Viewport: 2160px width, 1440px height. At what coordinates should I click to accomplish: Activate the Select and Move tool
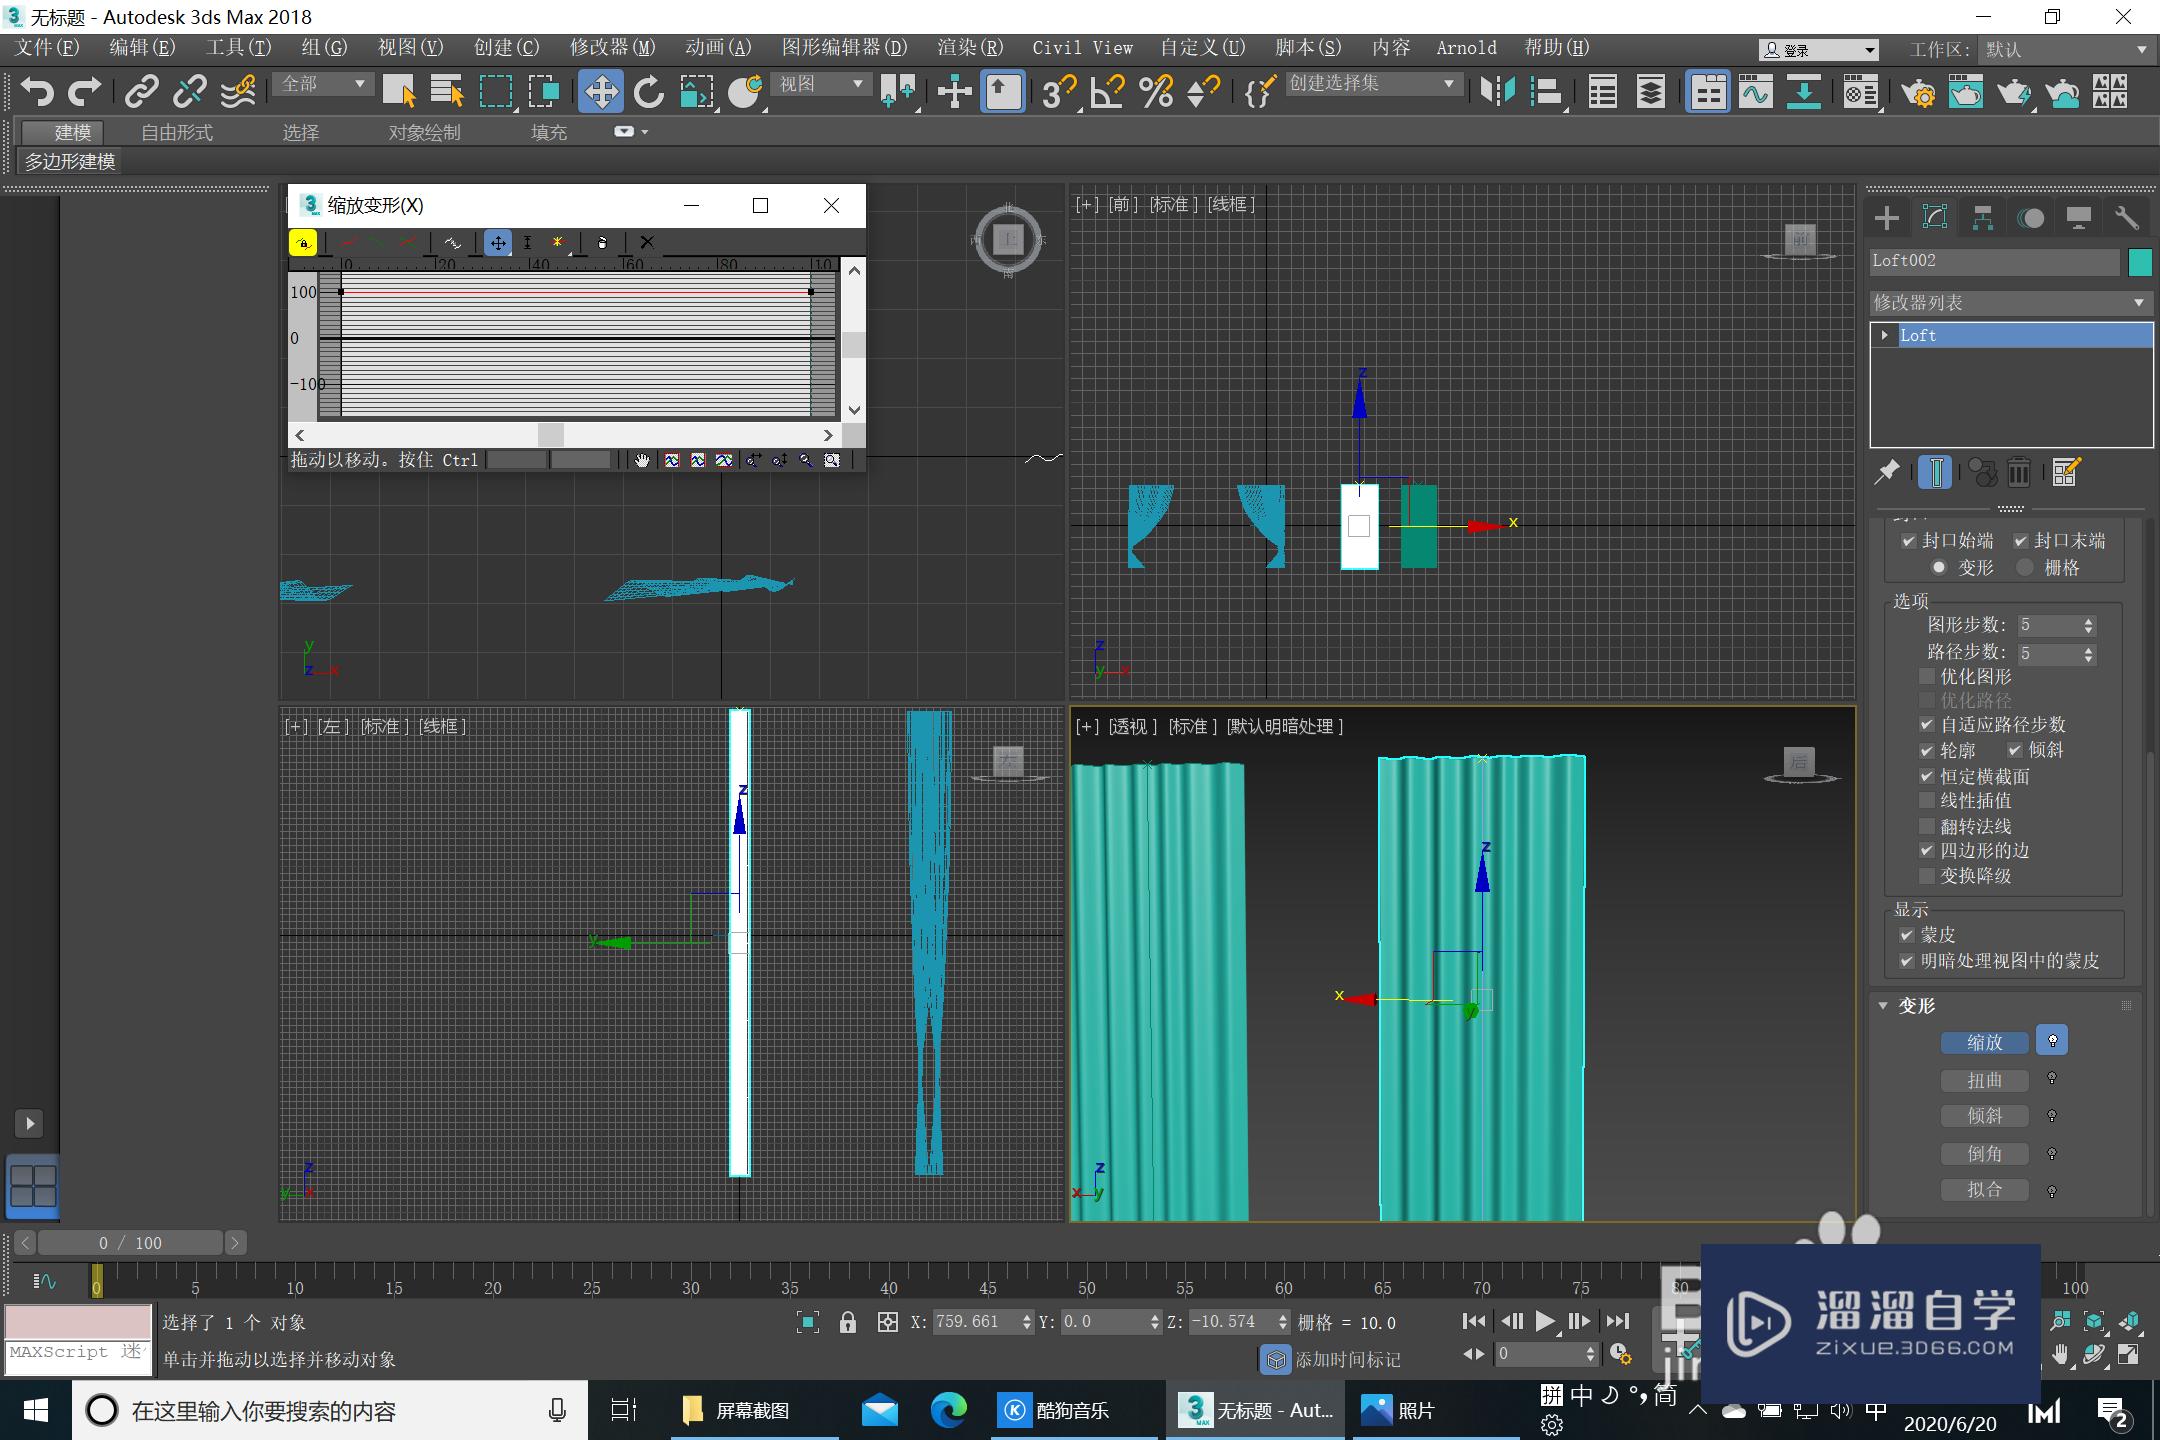pyautogui.click(x=600, y=92)
